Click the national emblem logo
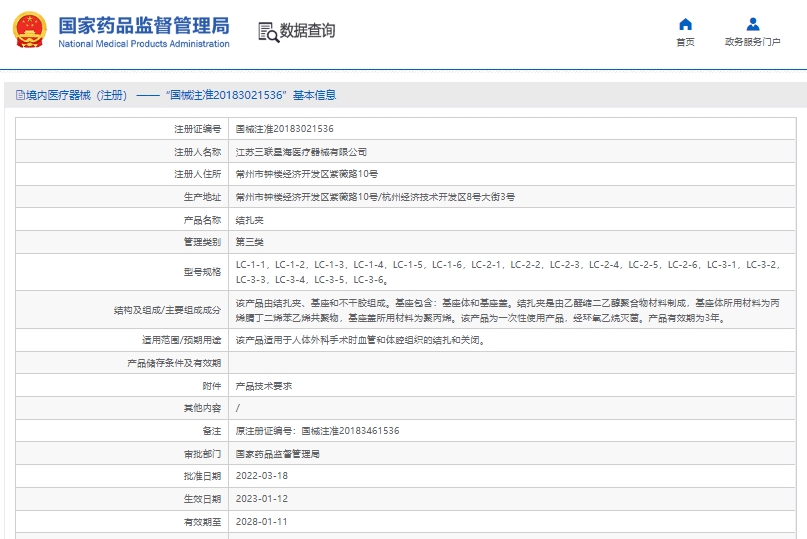807x539 pixels. (x=28, y=30)
